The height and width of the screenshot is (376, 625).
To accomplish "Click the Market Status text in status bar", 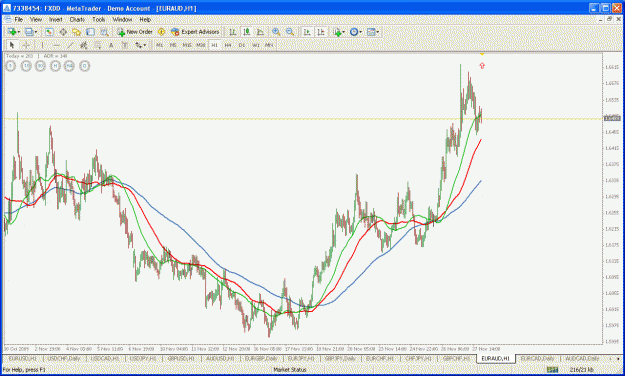I will click(x=289, y=370).
